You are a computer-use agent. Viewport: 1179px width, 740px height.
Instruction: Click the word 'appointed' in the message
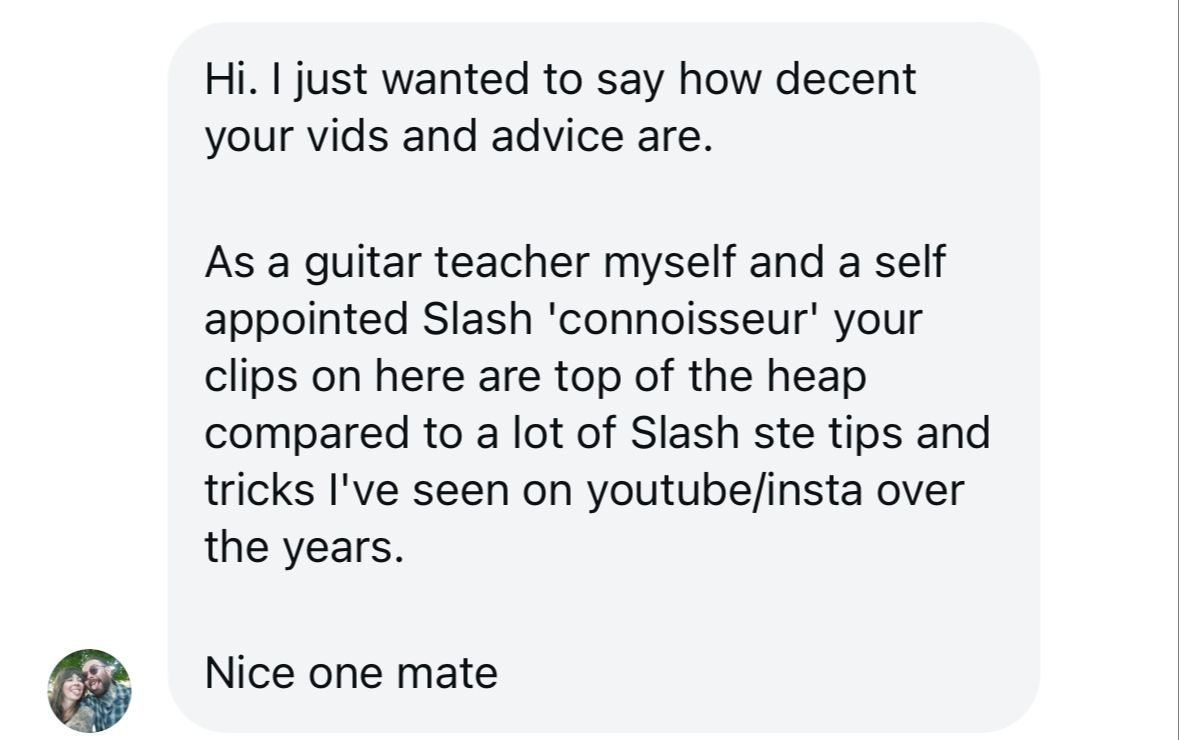(x=306, y=321)
